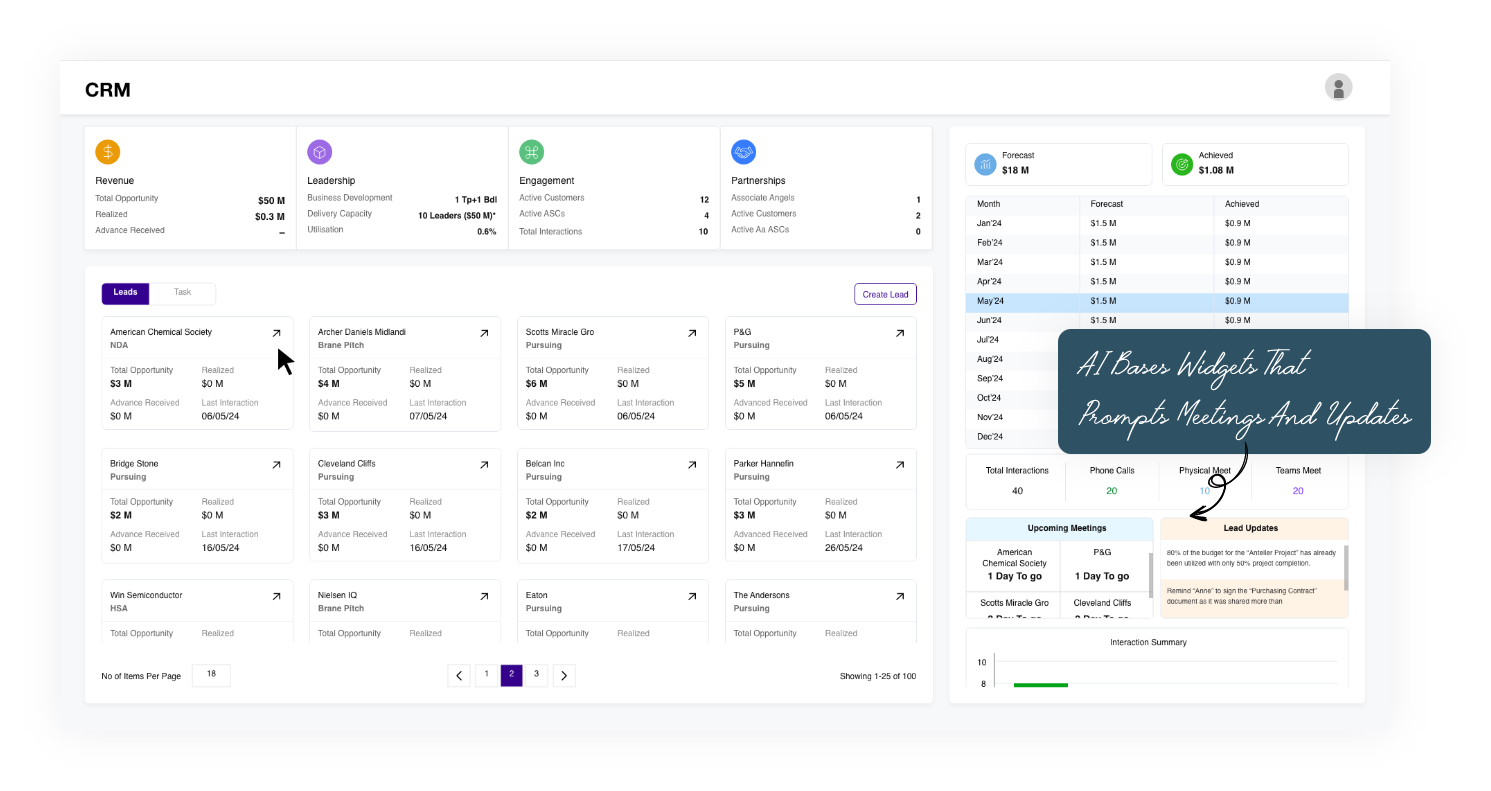Click the Upcoming Meetings panel scrollbar
Image resolution: width=1491 pixels, height=791 pixels.
click(1151, 575)
